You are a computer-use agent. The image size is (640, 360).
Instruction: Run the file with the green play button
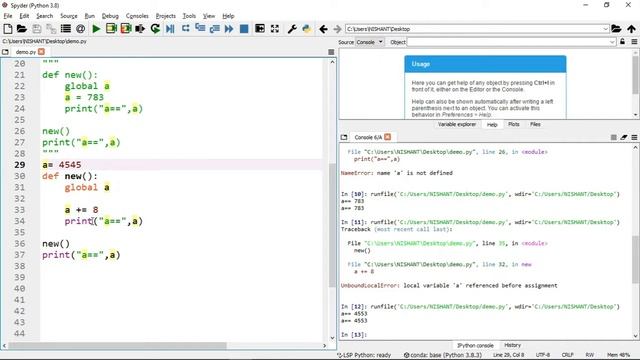(x=96, y=29)
